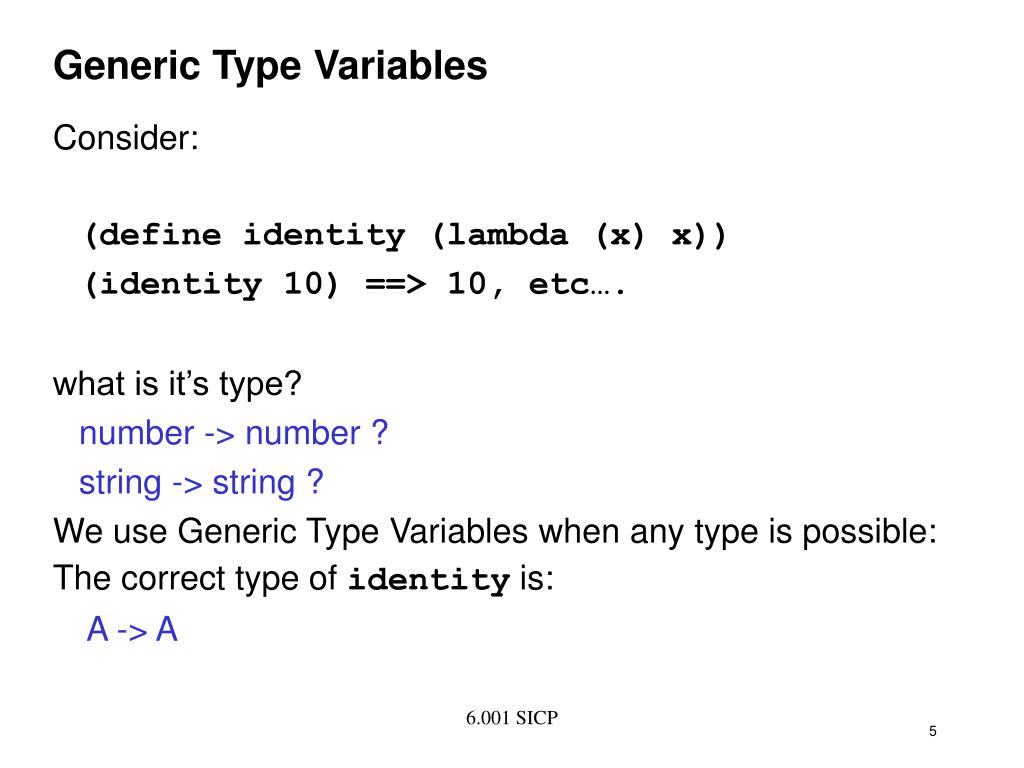Click the slide page number 5
1024x768 pixels.
click(932, 732)
